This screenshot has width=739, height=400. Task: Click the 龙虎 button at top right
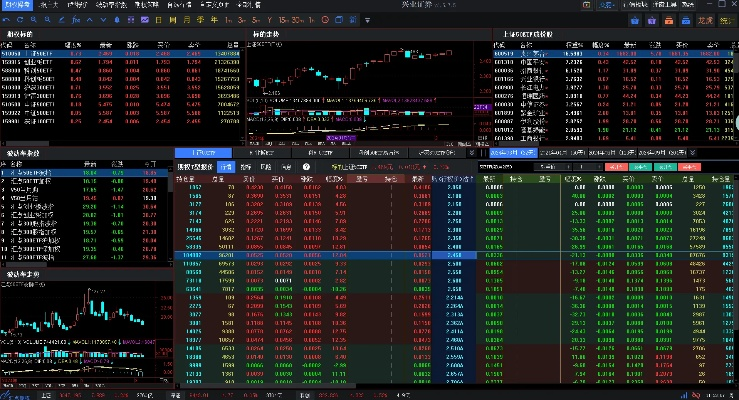point(705,20)
